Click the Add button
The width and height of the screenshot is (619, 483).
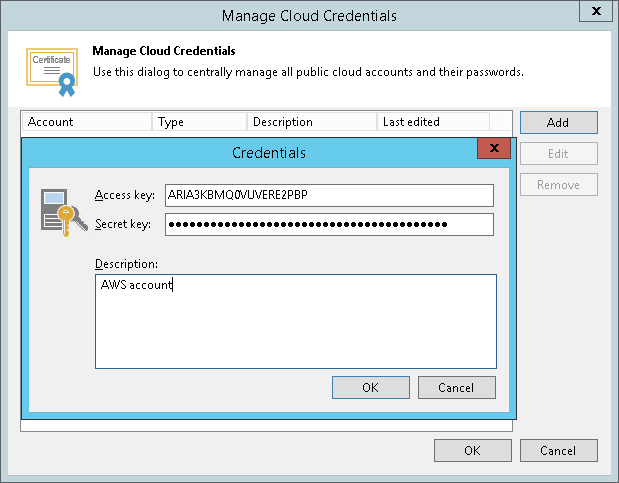(x=558, y=123)
